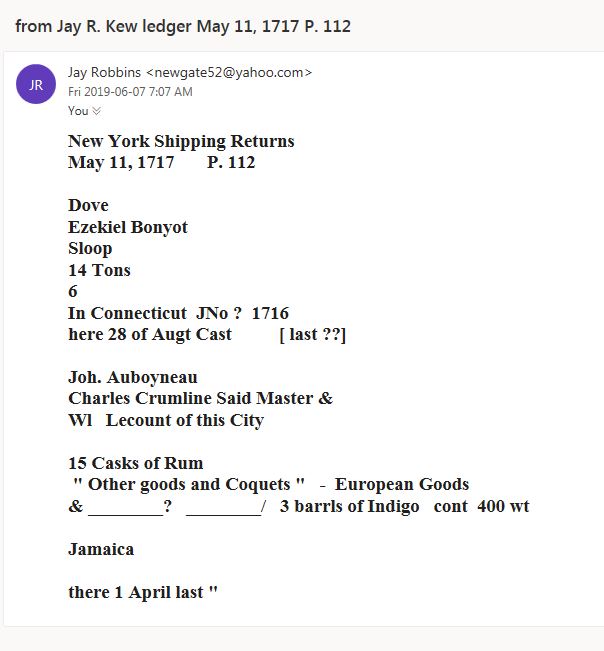
Task: Click the 15 Casks of Rum line
Action: (x=136, y=463)
